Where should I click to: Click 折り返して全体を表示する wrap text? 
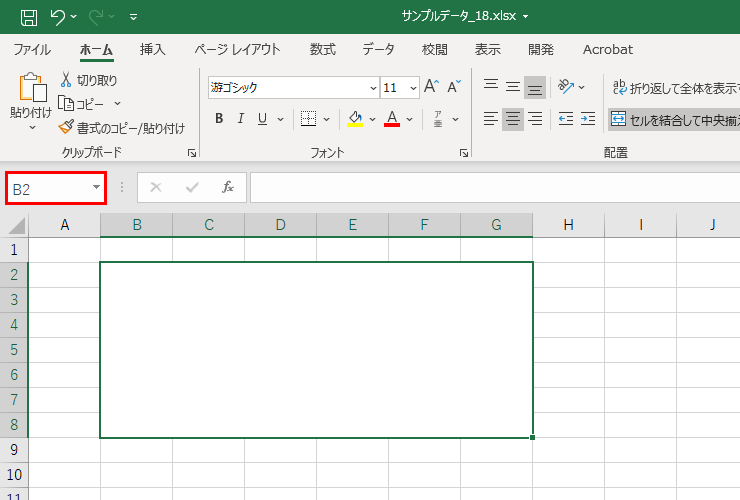pyautogui.click(x=676, y=88)
